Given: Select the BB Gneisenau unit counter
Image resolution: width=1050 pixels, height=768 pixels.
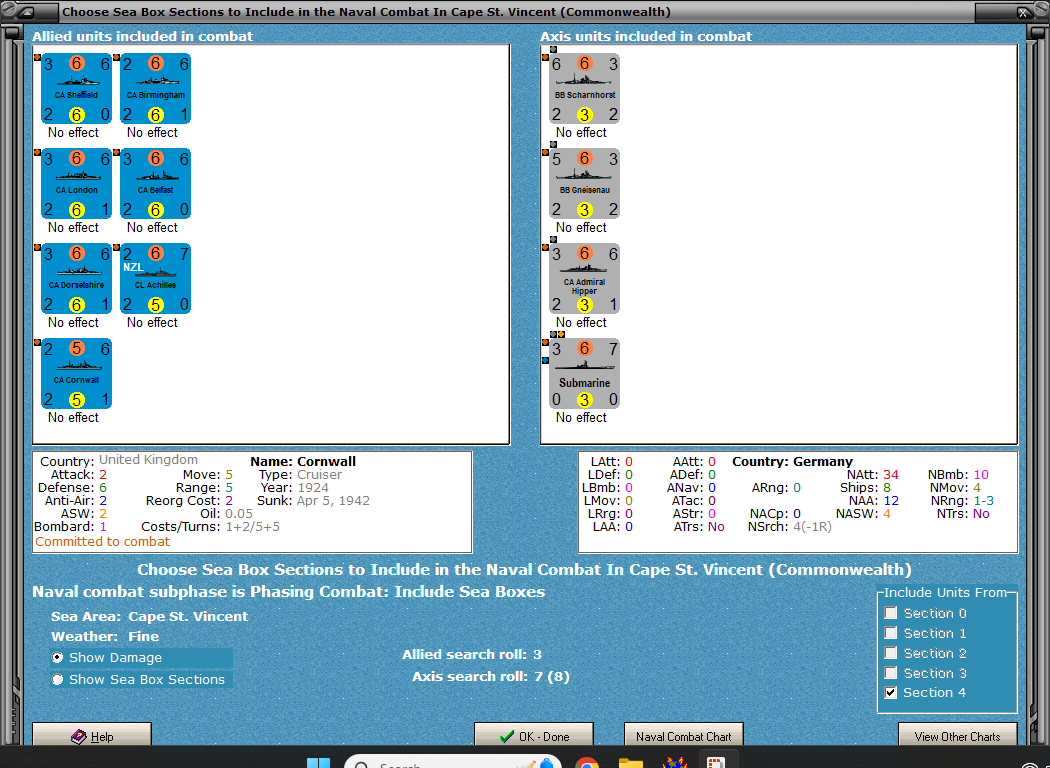Looking at the screenshot, I should (x=585, y=184).
